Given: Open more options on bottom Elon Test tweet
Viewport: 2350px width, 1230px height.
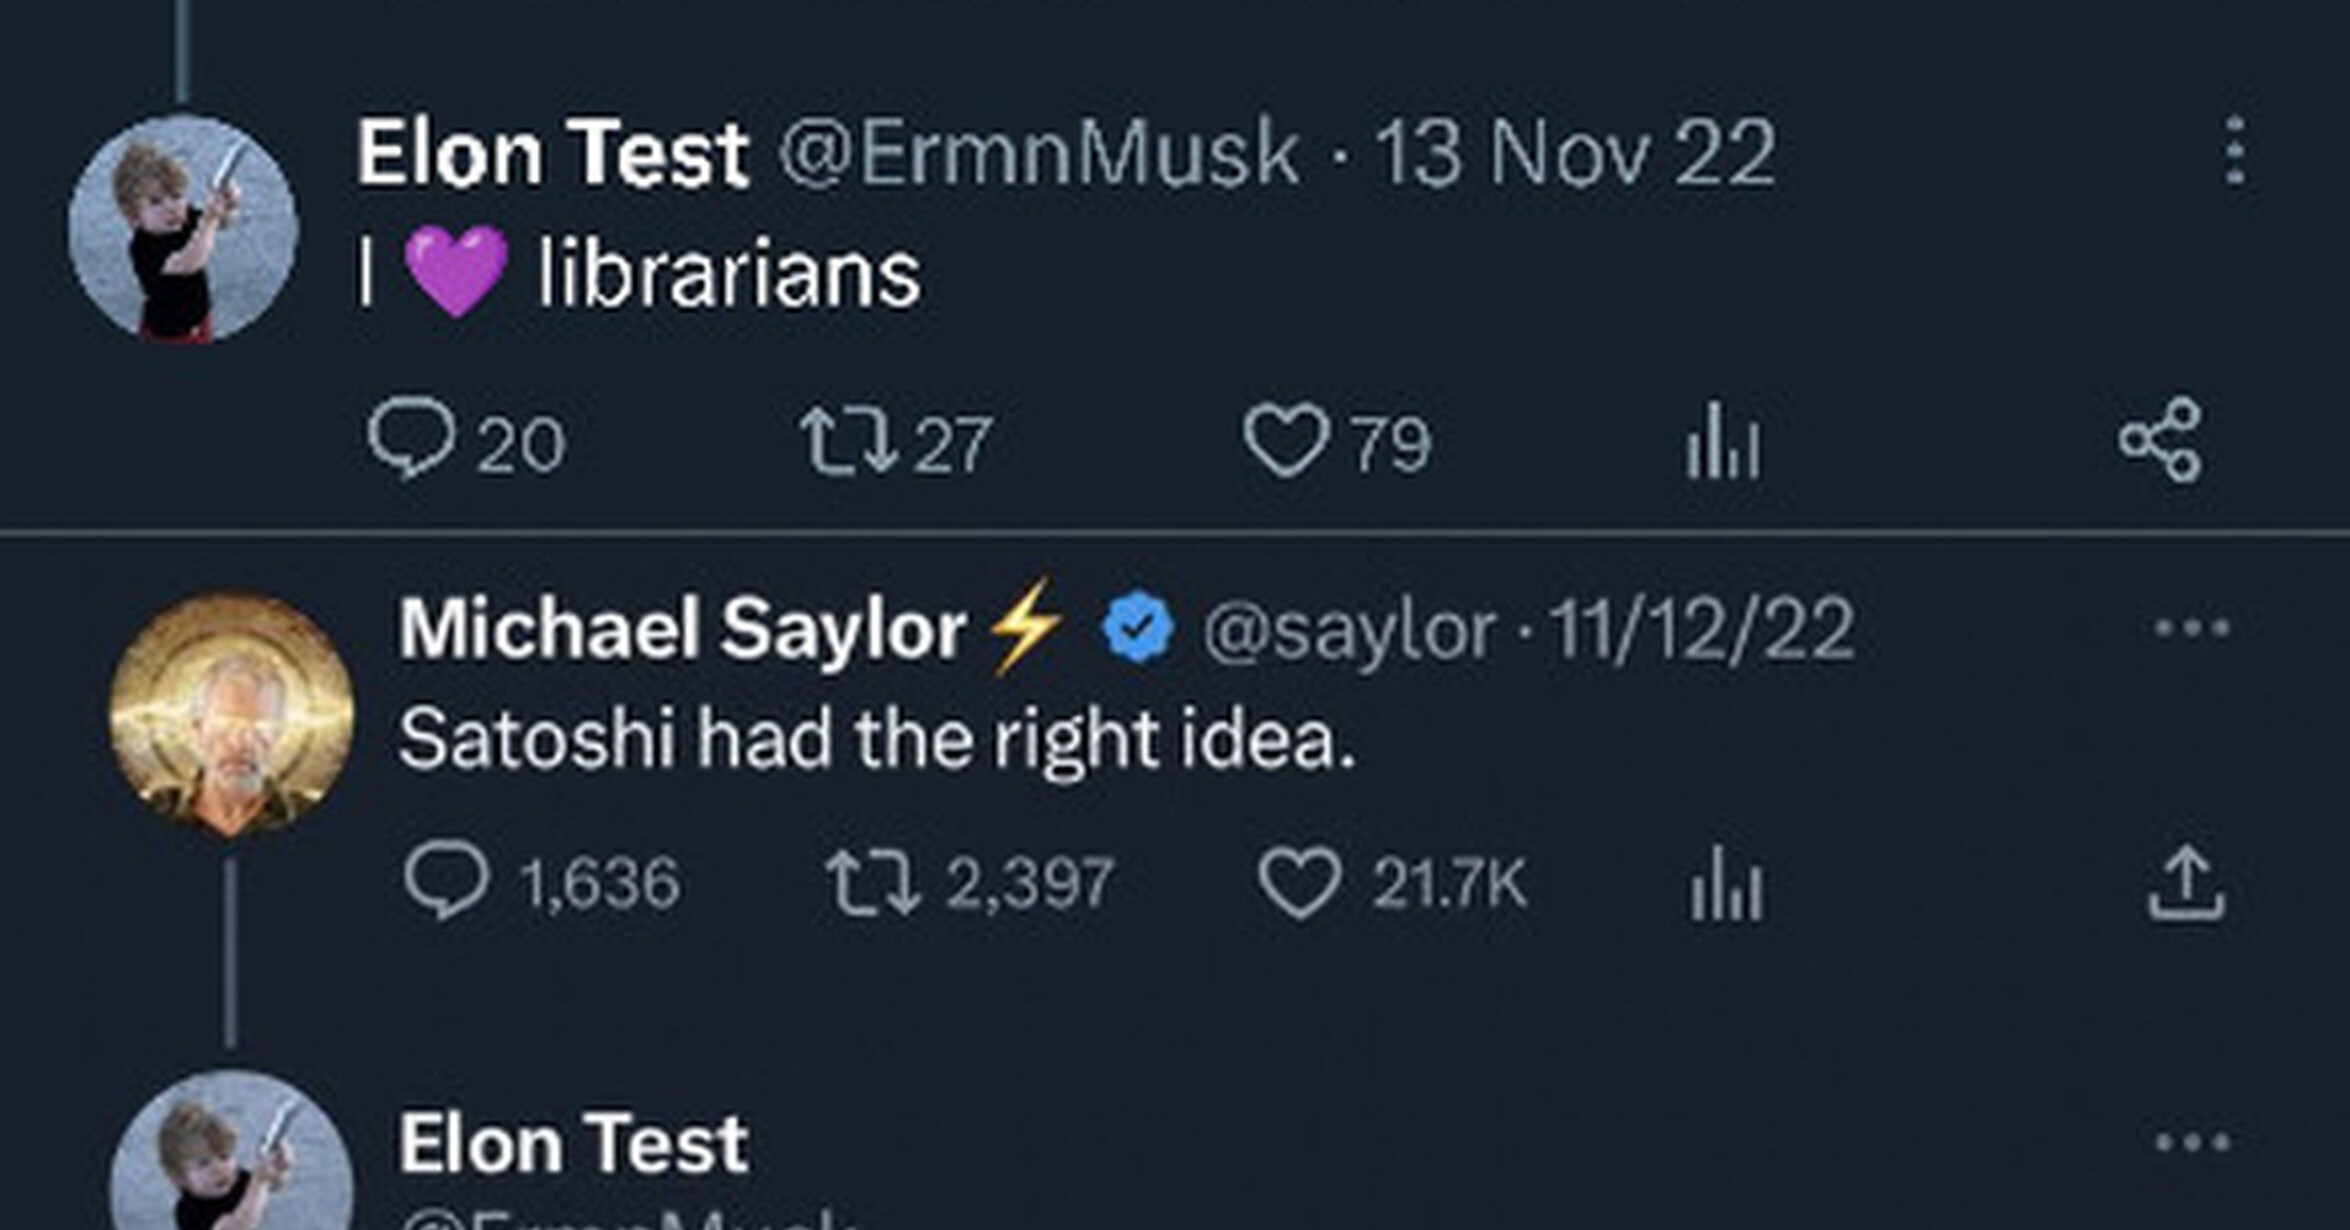Looking at the screenshot, I should pos(2192,1142).
